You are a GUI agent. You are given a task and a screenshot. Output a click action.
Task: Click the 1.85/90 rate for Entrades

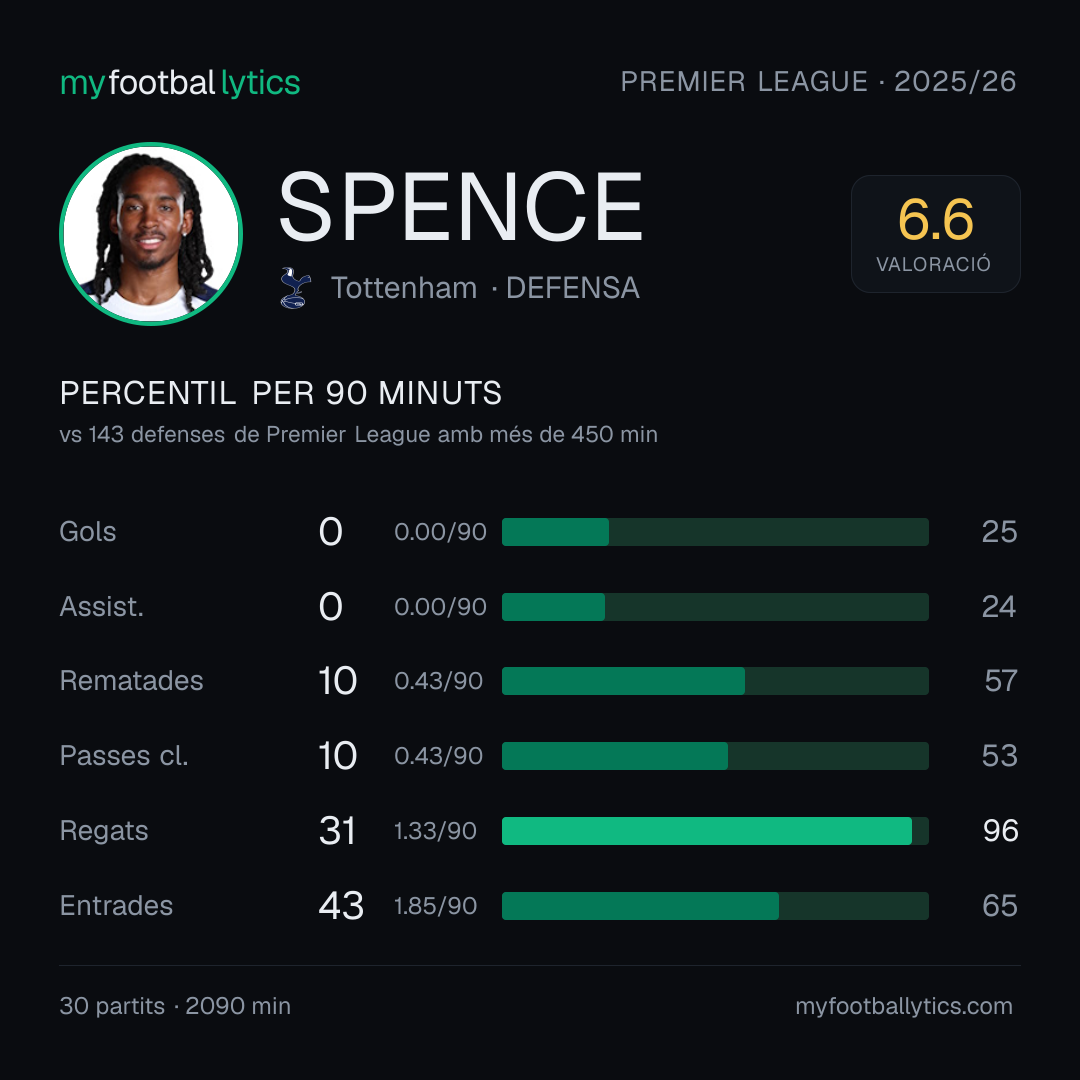coord(435,906)
